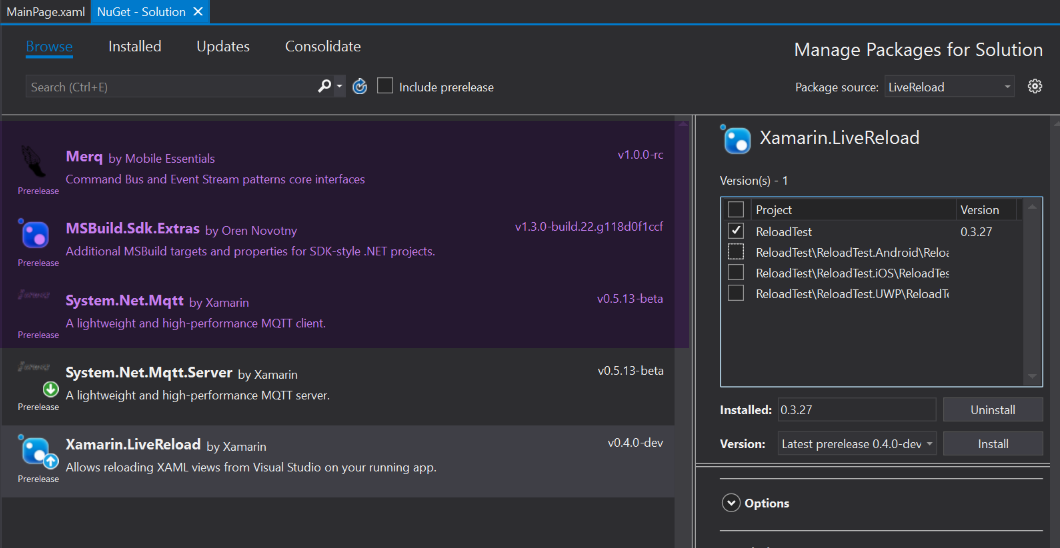Click 'by Oren Novotny' author text
This screenshot has height=548, width=1060.
click(x=251, y=231)
